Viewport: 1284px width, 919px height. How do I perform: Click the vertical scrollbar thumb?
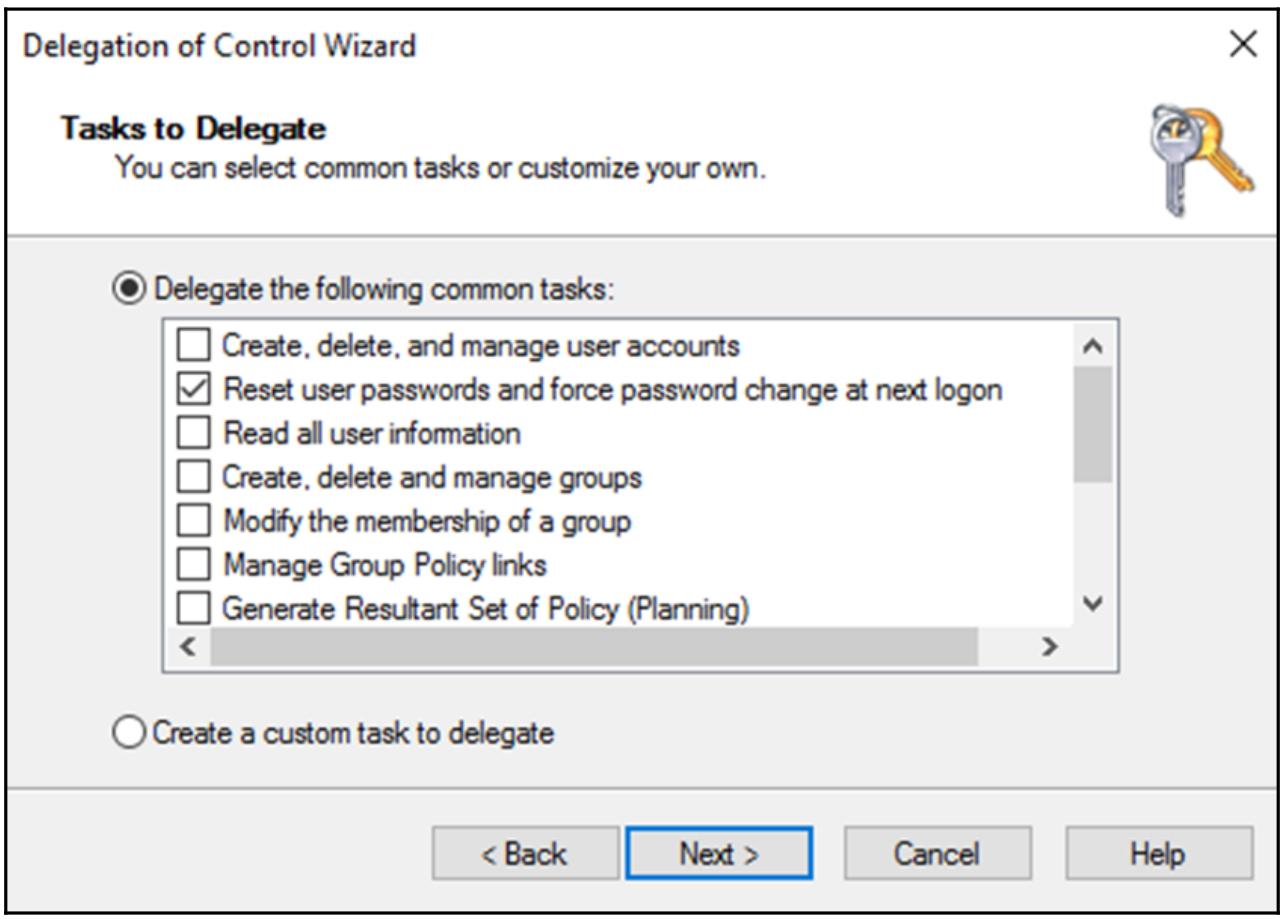pyautogui.click(x=1092, y=424)
